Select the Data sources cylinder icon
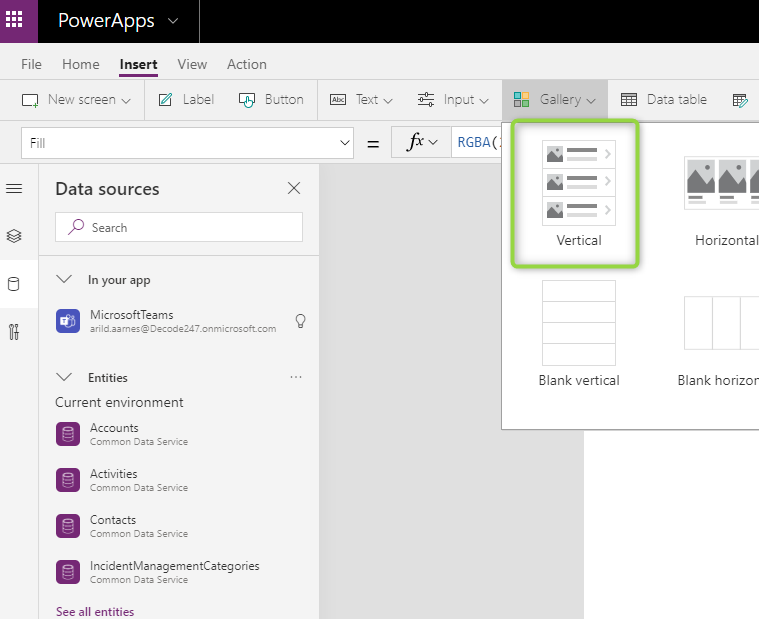Image resolution: width=759 pixels, height=619 pixels. point(14,284)
